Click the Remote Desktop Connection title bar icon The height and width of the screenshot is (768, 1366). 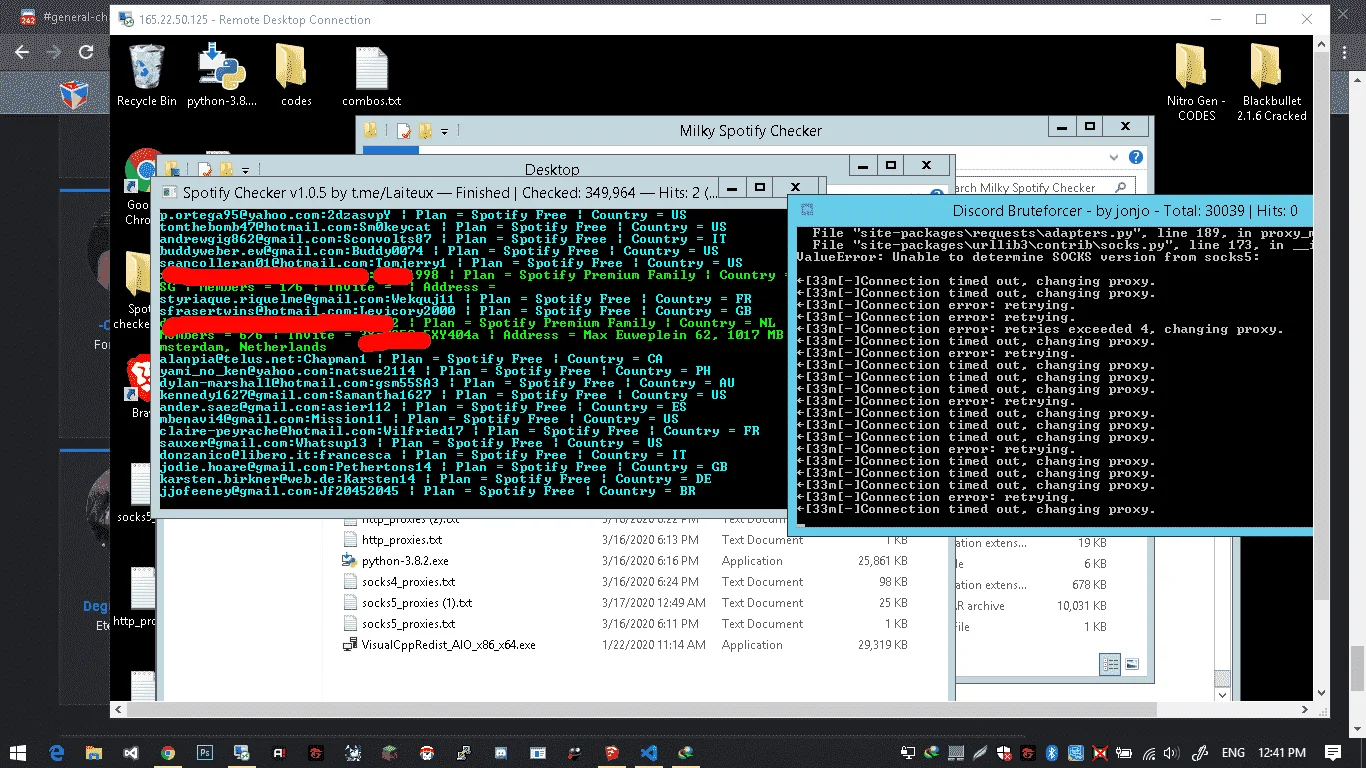tap(126, 19)
